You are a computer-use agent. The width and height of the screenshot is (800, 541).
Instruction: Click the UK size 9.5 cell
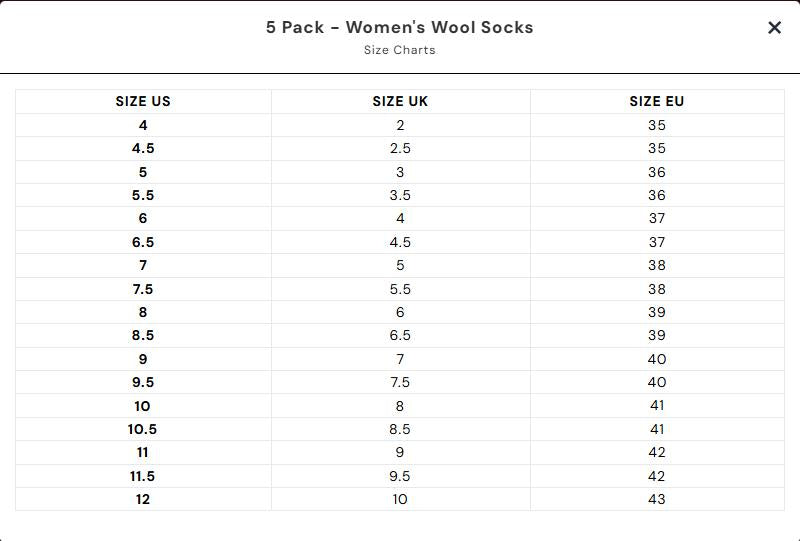tap(400, 476)
